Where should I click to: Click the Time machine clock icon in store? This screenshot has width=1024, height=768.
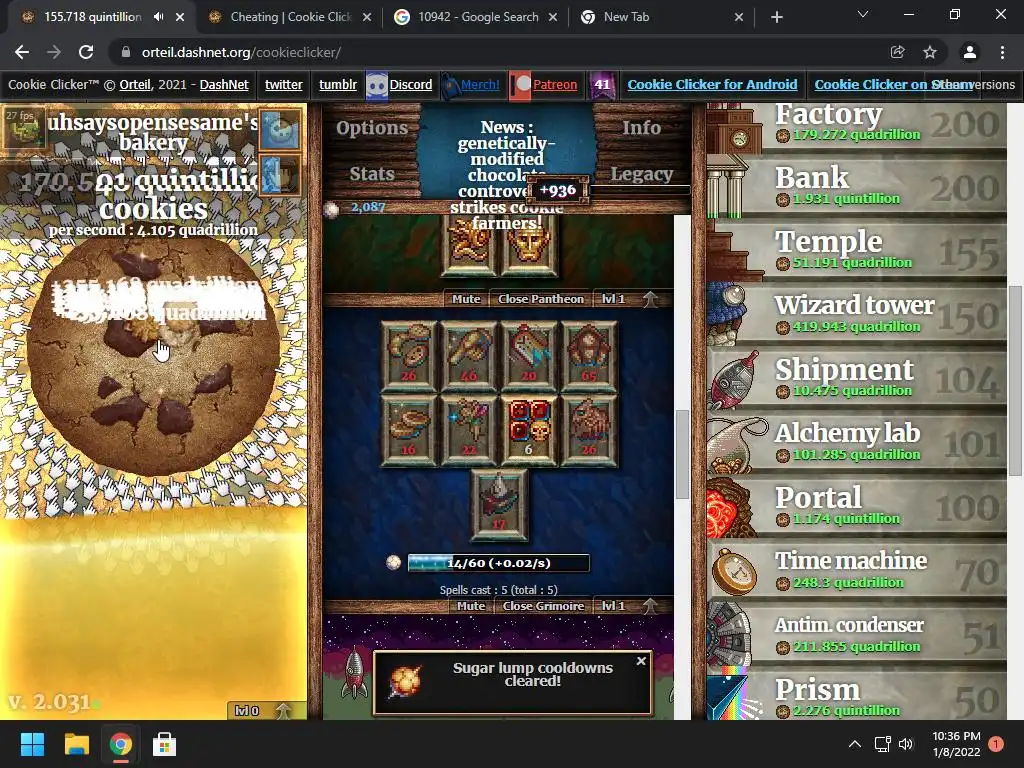[x=735, y=570]
